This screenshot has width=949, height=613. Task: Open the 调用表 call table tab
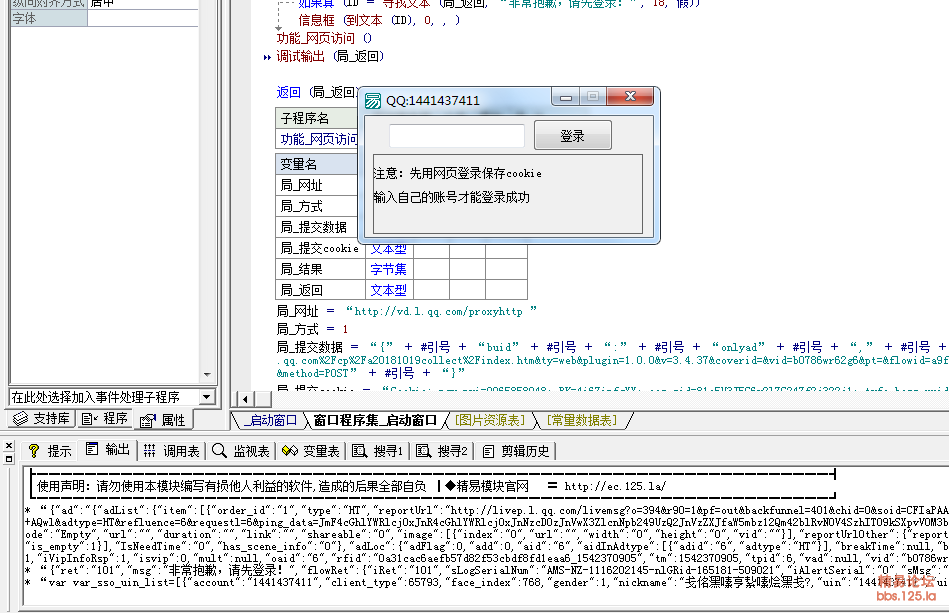(x=172, y=451)
